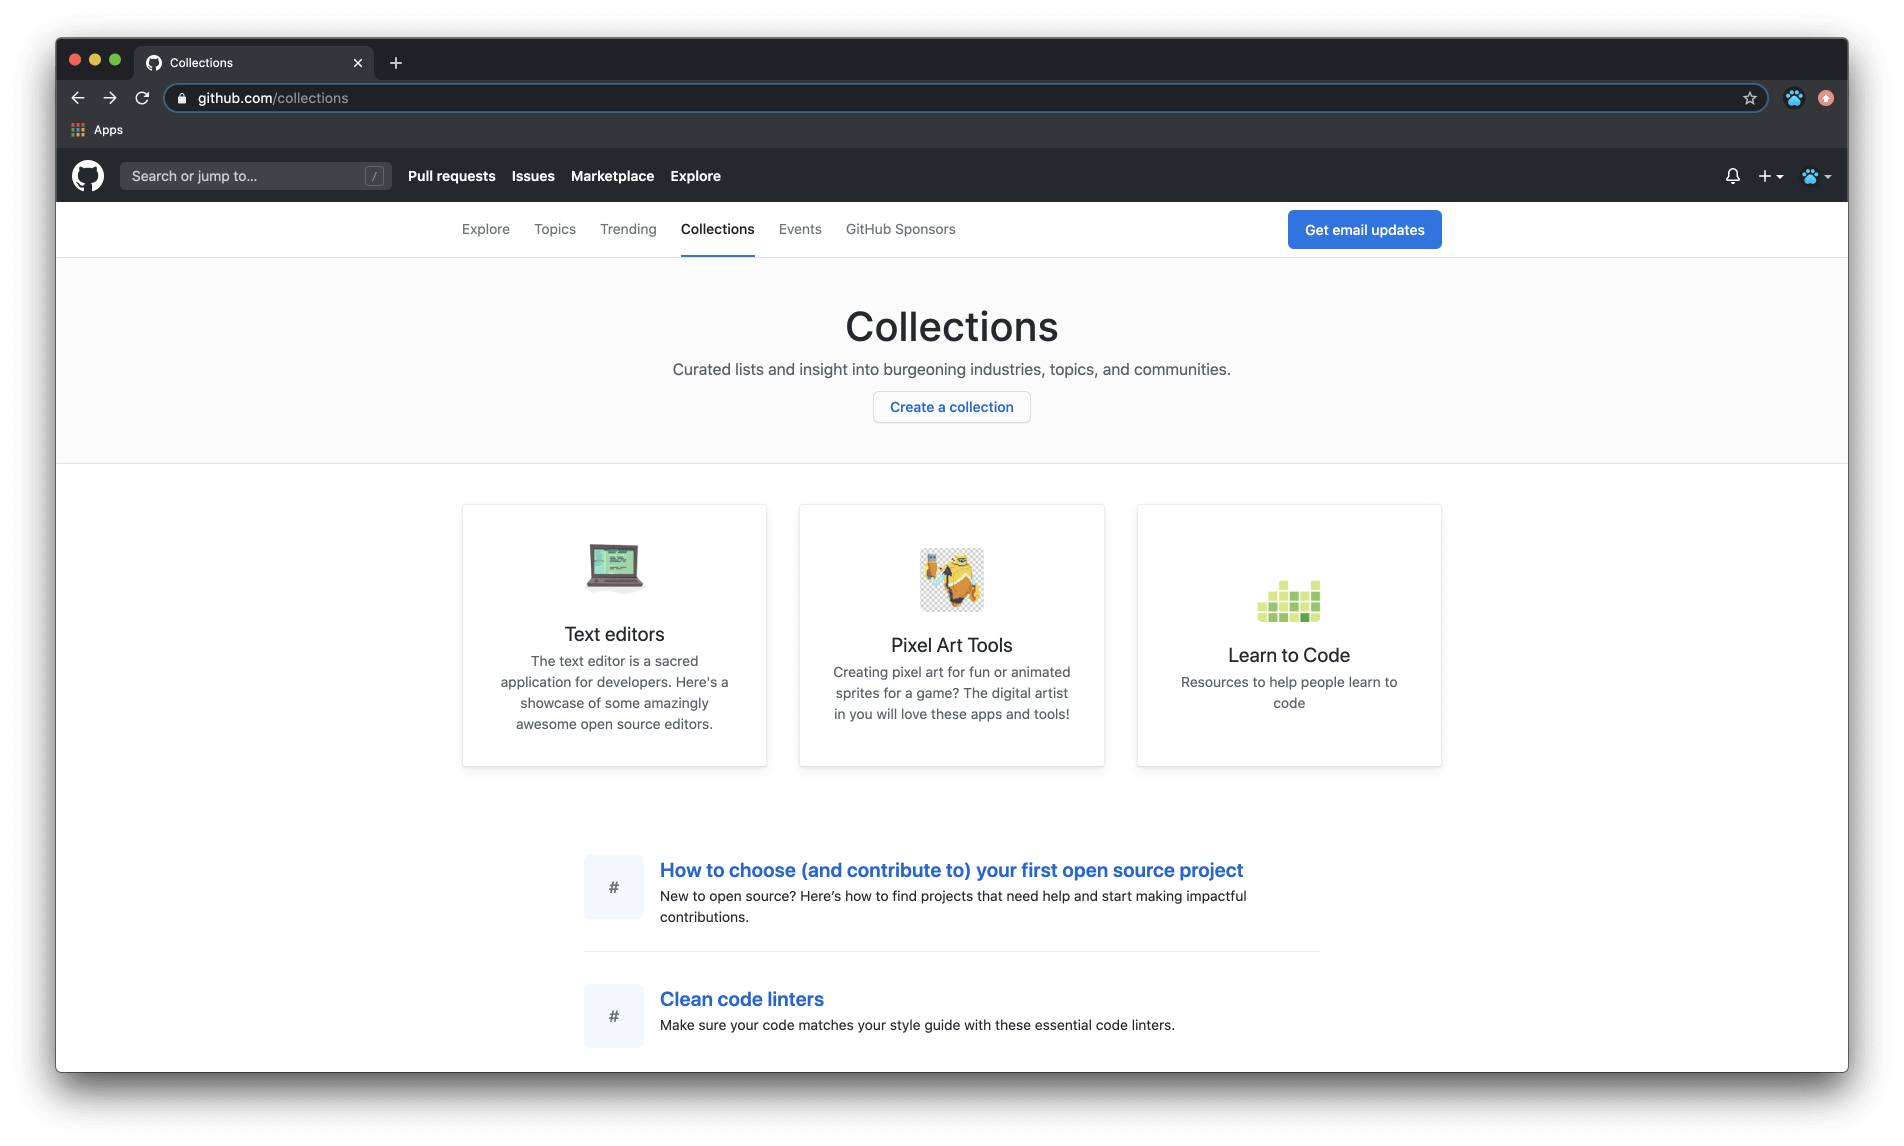Click the Apps shortcut in the bookmarks bar

click(x=97, y=129)
